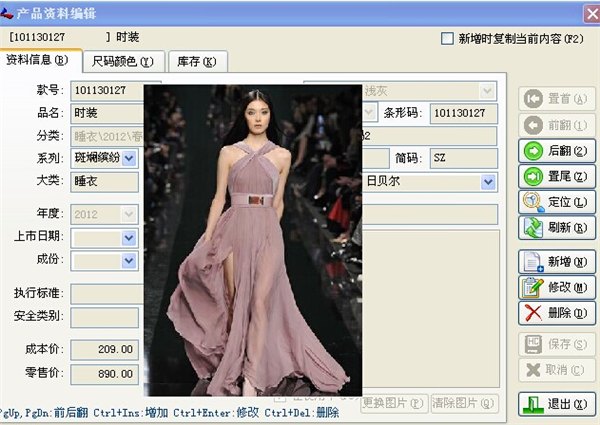Screen dimensions: 600x425
Task: Click the 刷新 refresh arrows icon
Action: pyautogui.click(x=533, y=228)
